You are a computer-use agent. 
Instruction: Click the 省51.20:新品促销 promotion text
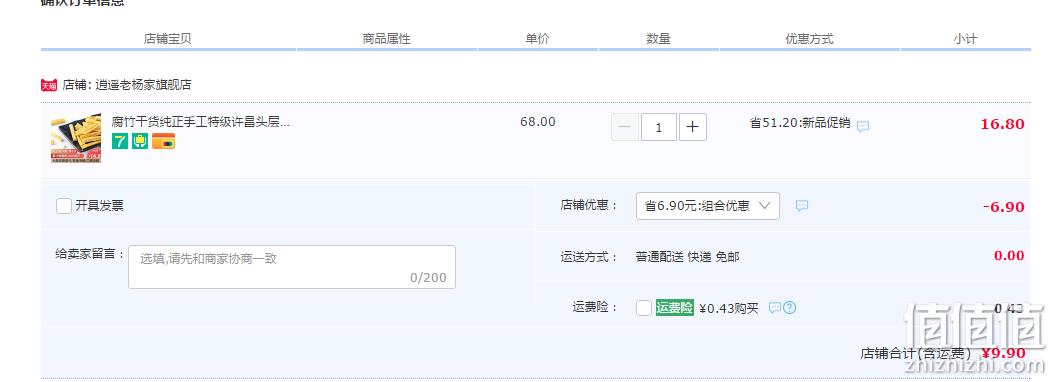(800, 123)
